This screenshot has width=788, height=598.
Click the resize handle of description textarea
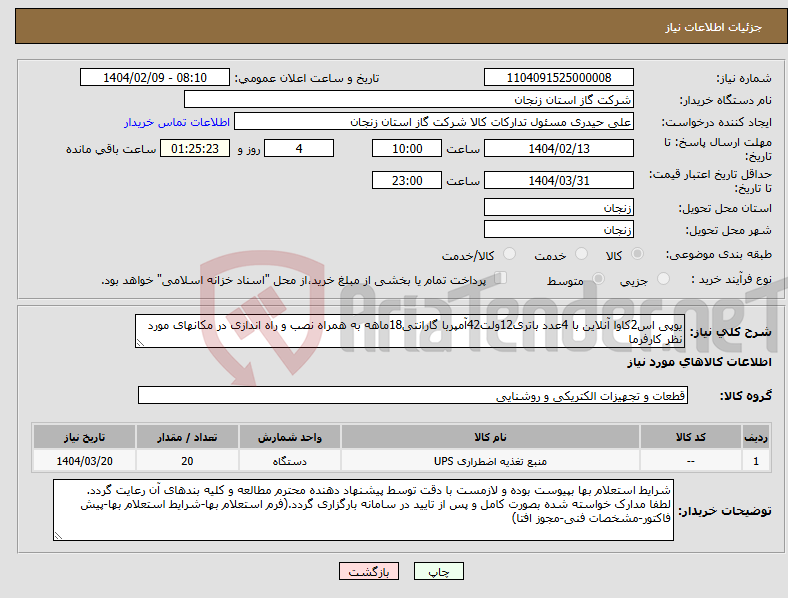coord(140,343)
